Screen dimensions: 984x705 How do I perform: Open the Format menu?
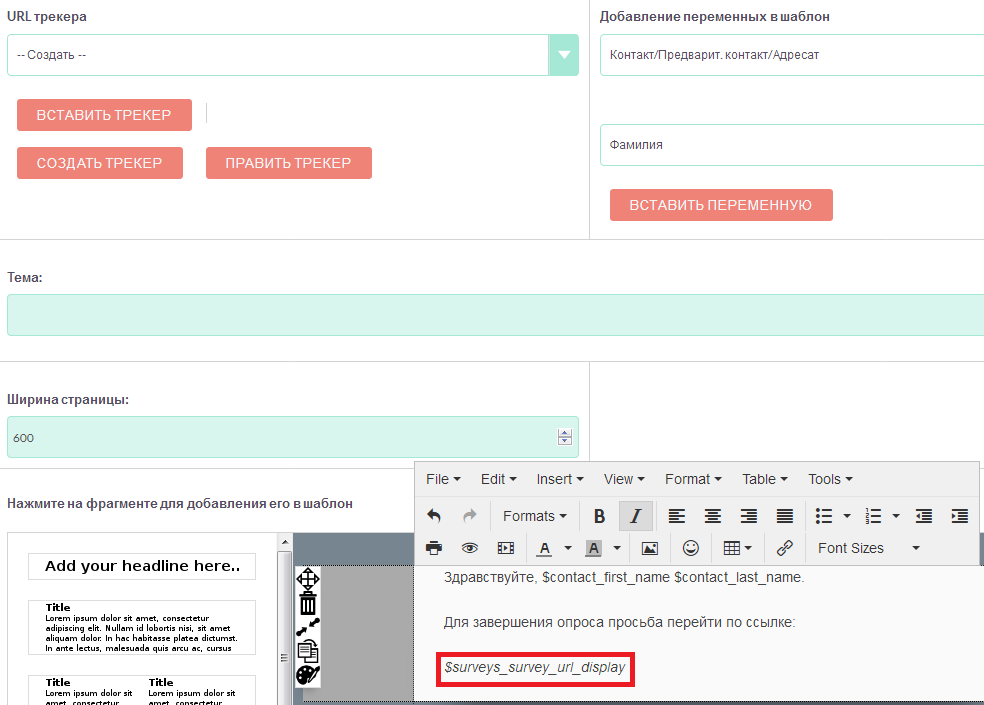point(693,479)
